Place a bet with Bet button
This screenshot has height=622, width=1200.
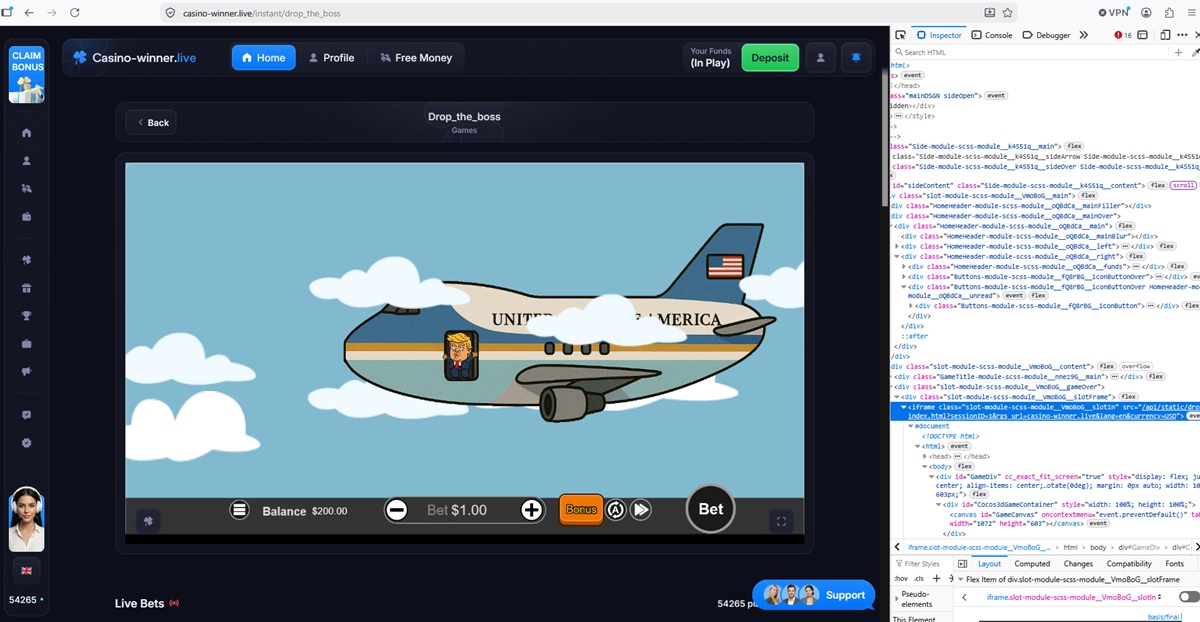click(711, 509)
